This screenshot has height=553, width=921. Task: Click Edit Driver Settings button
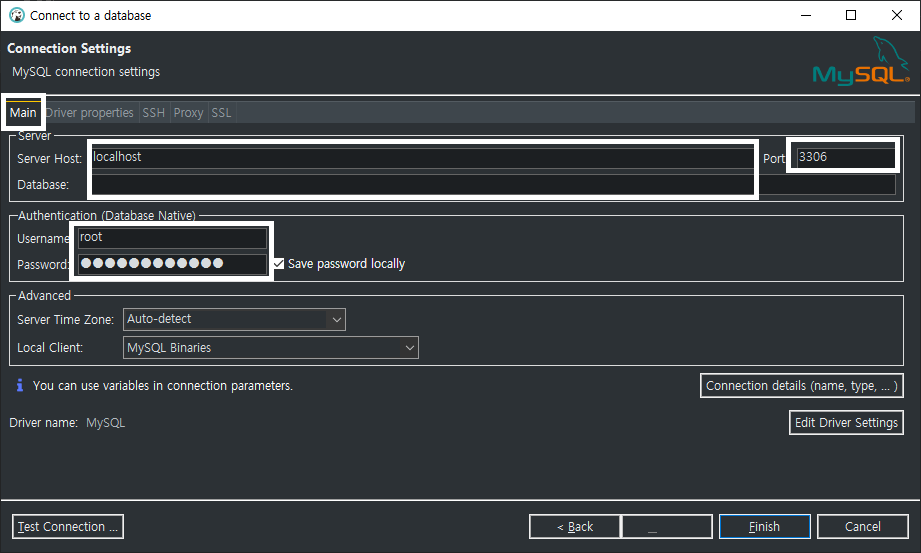[x=846, y=423]
